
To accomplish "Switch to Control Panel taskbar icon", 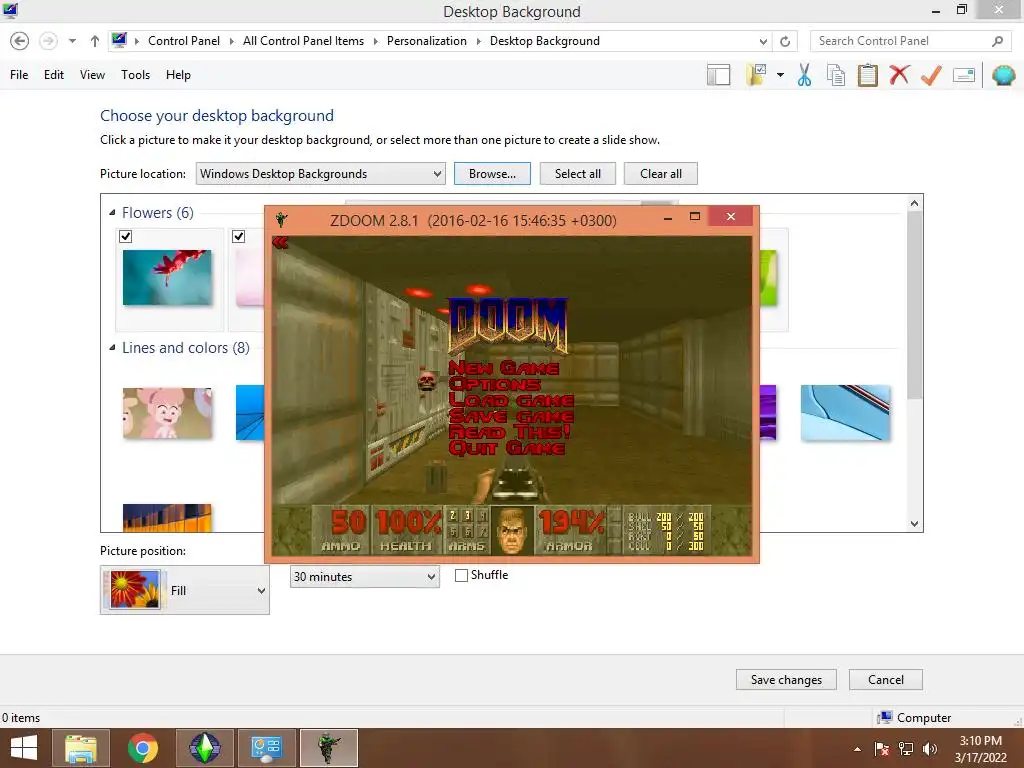I will [x=266, y=748].
